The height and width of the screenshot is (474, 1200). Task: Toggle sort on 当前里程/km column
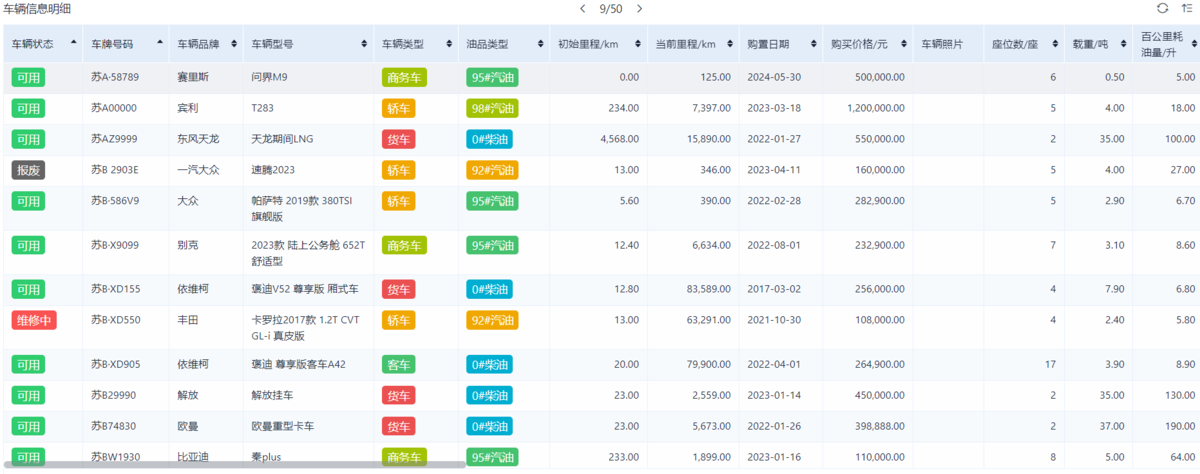point(731,44)
